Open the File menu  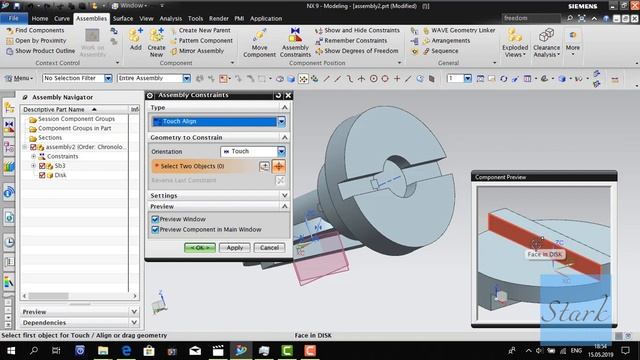[x=13, y=18]
